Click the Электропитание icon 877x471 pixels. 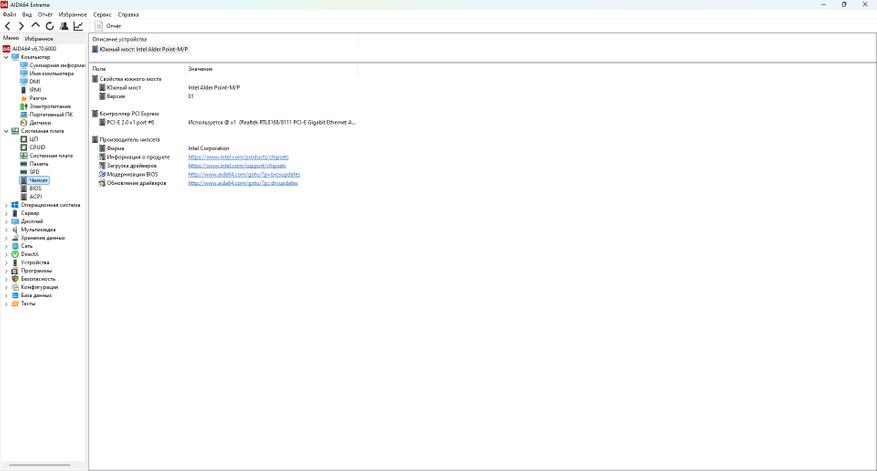coord(23,106)
